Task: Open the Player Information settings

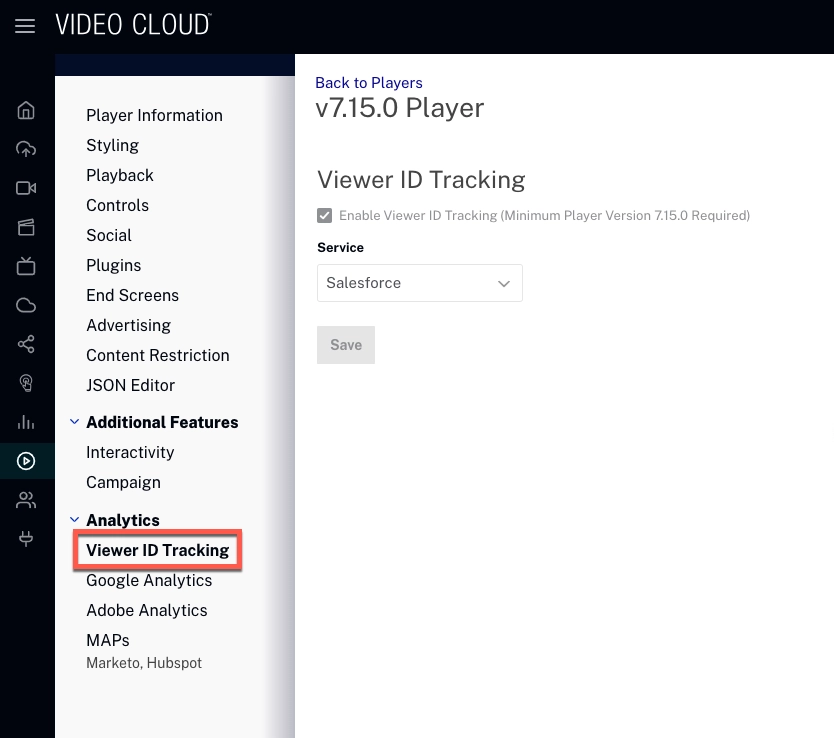Action: pos(154,115)
